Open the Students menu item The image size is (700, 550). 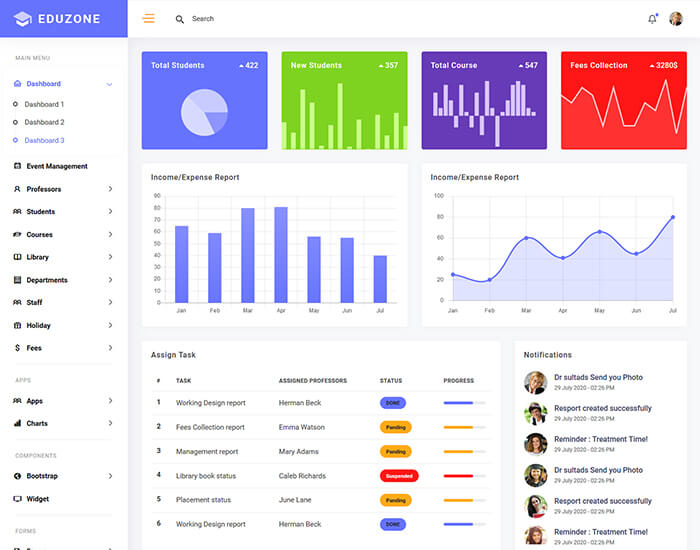[x=41, y=212]
